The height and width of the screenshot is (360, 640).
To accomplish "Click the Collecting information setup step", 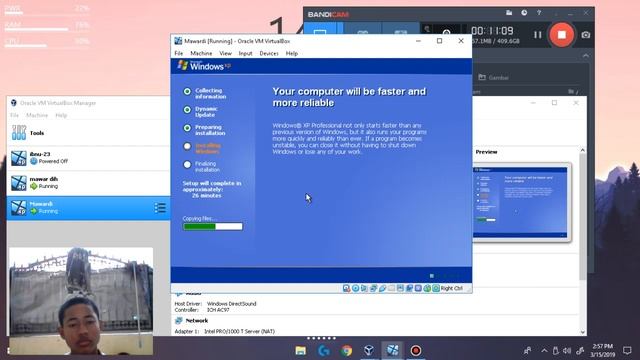I will [210, 93].
